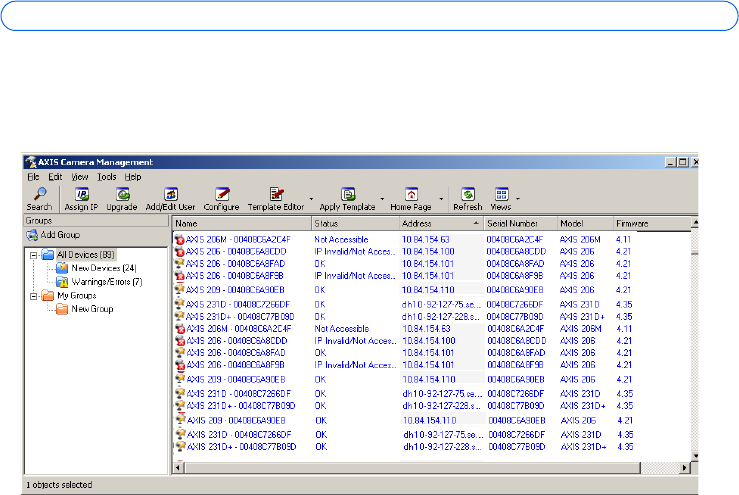The height and width of the screenshot is (495, 739).
Task: Select the All Devices (89) folder
Action: [x=78, y=255]
